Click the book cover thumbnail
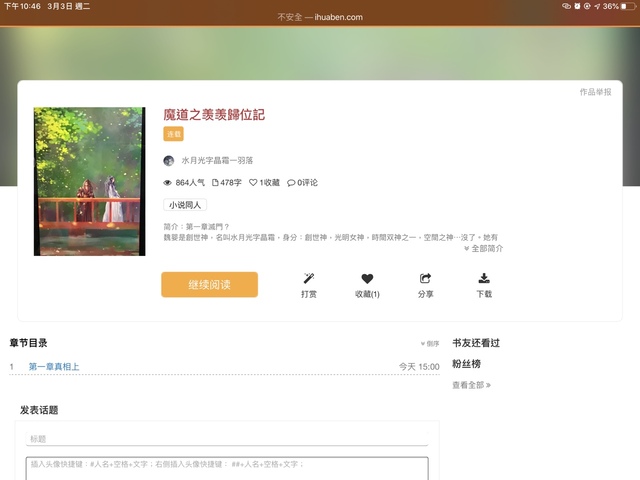Viewport: 640px width, 480px height. click(89, 181)
